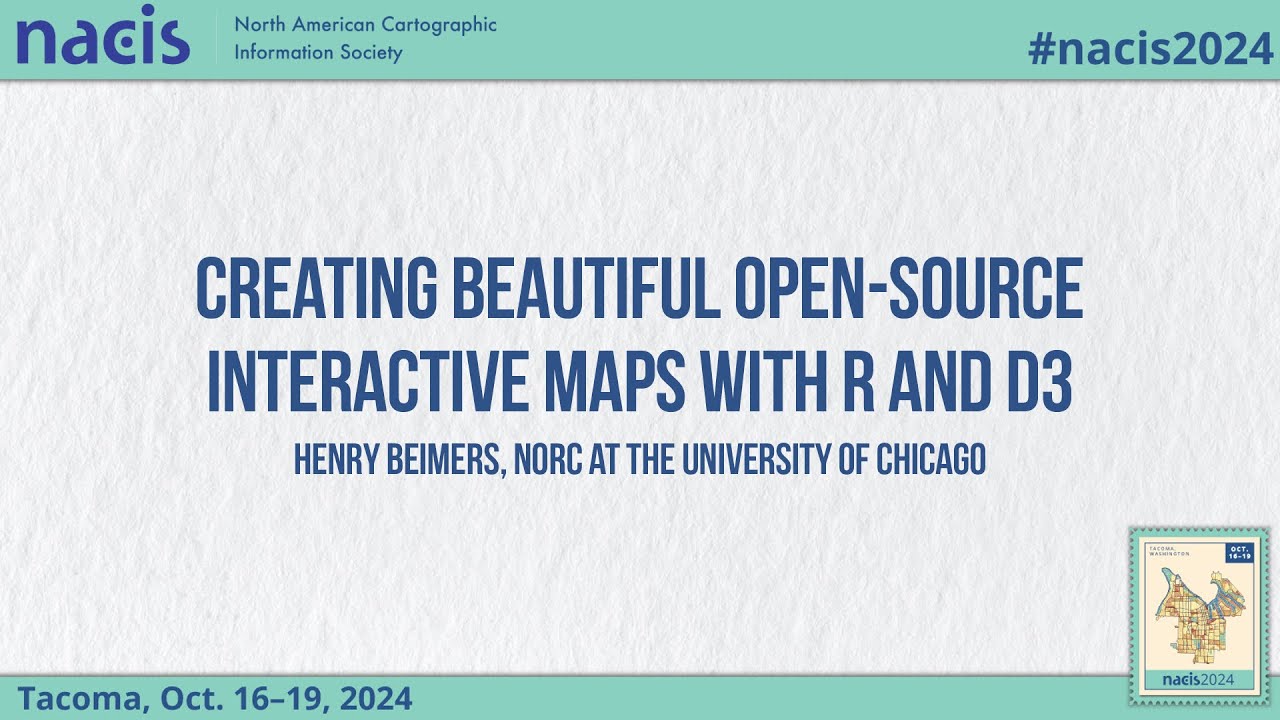This screenshot has width=1280, height=720.
Task: Click 'North American Cartographic Information Society' text
Action: tap(365, 38)
